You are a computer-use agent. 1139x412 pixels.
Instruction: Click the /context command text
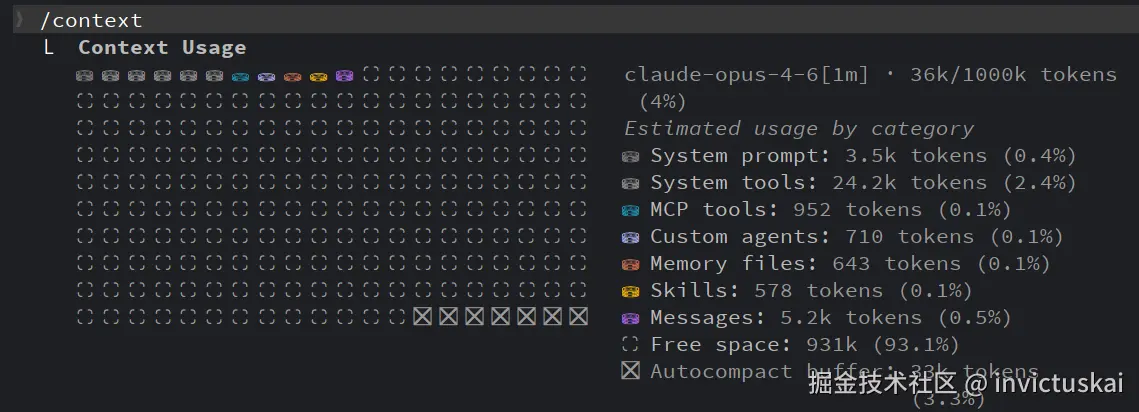pos(91,20)
